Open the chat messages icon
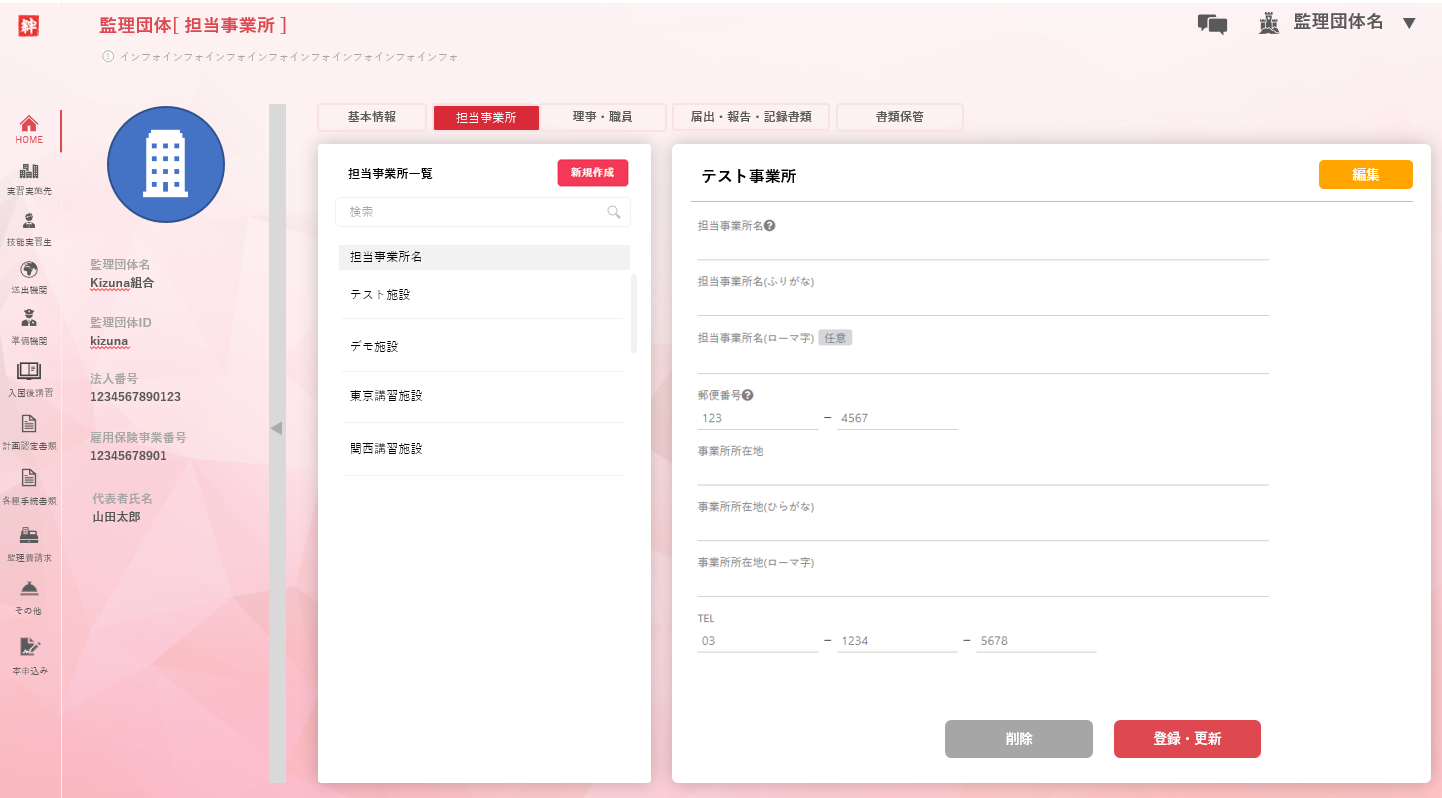This screenshot has width=1442, height=798. pos(1212,24)
